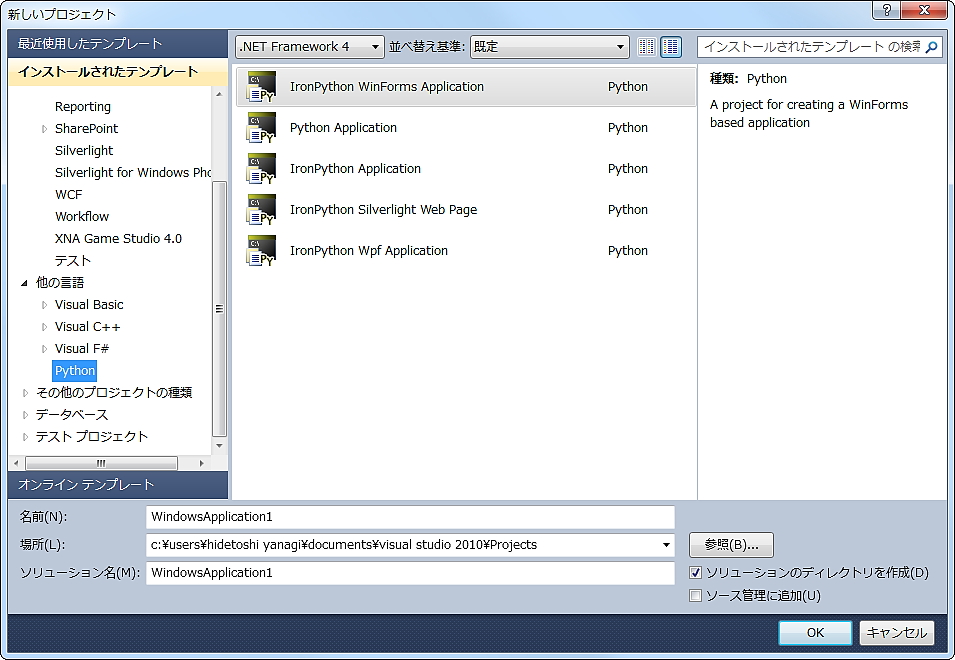Expand the Visual F# node
Screen dimensions: 955x660
tap(44, 349)
